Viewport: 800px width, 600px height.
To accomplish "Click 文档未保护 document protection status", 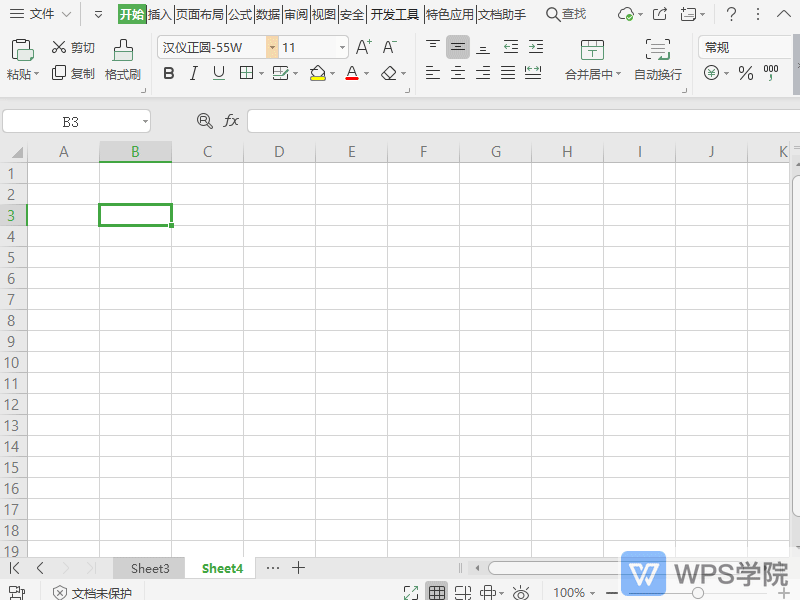I will (x=92, y=592).
